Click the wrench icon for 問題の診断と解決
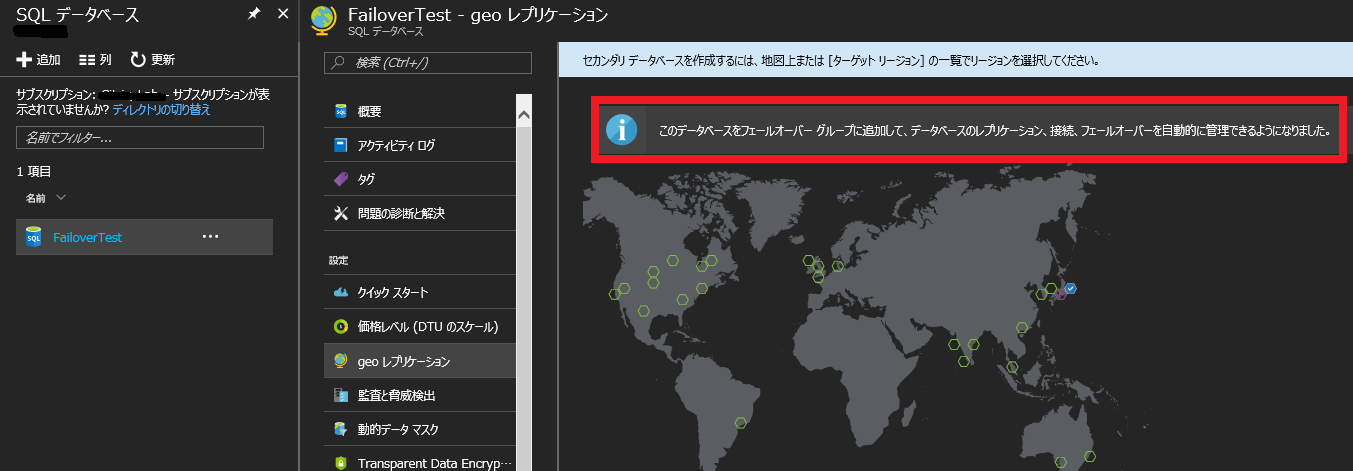 click(x=340, y=213)
